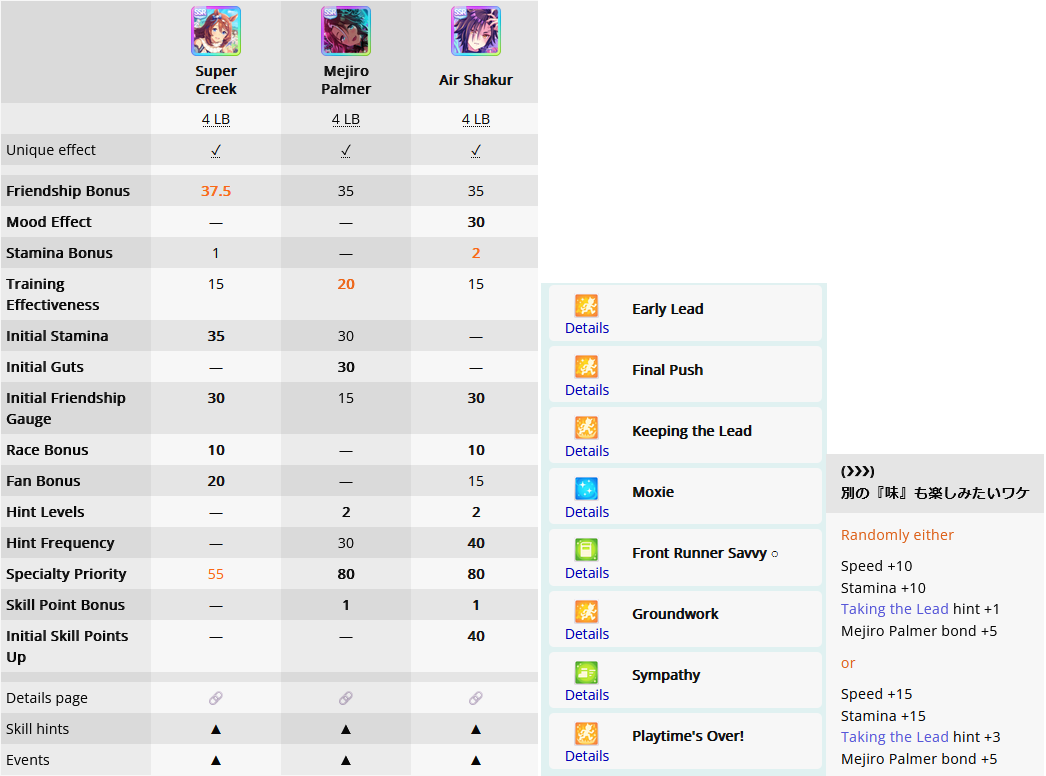Click the blue Moxie skill icon

(586, 489)
